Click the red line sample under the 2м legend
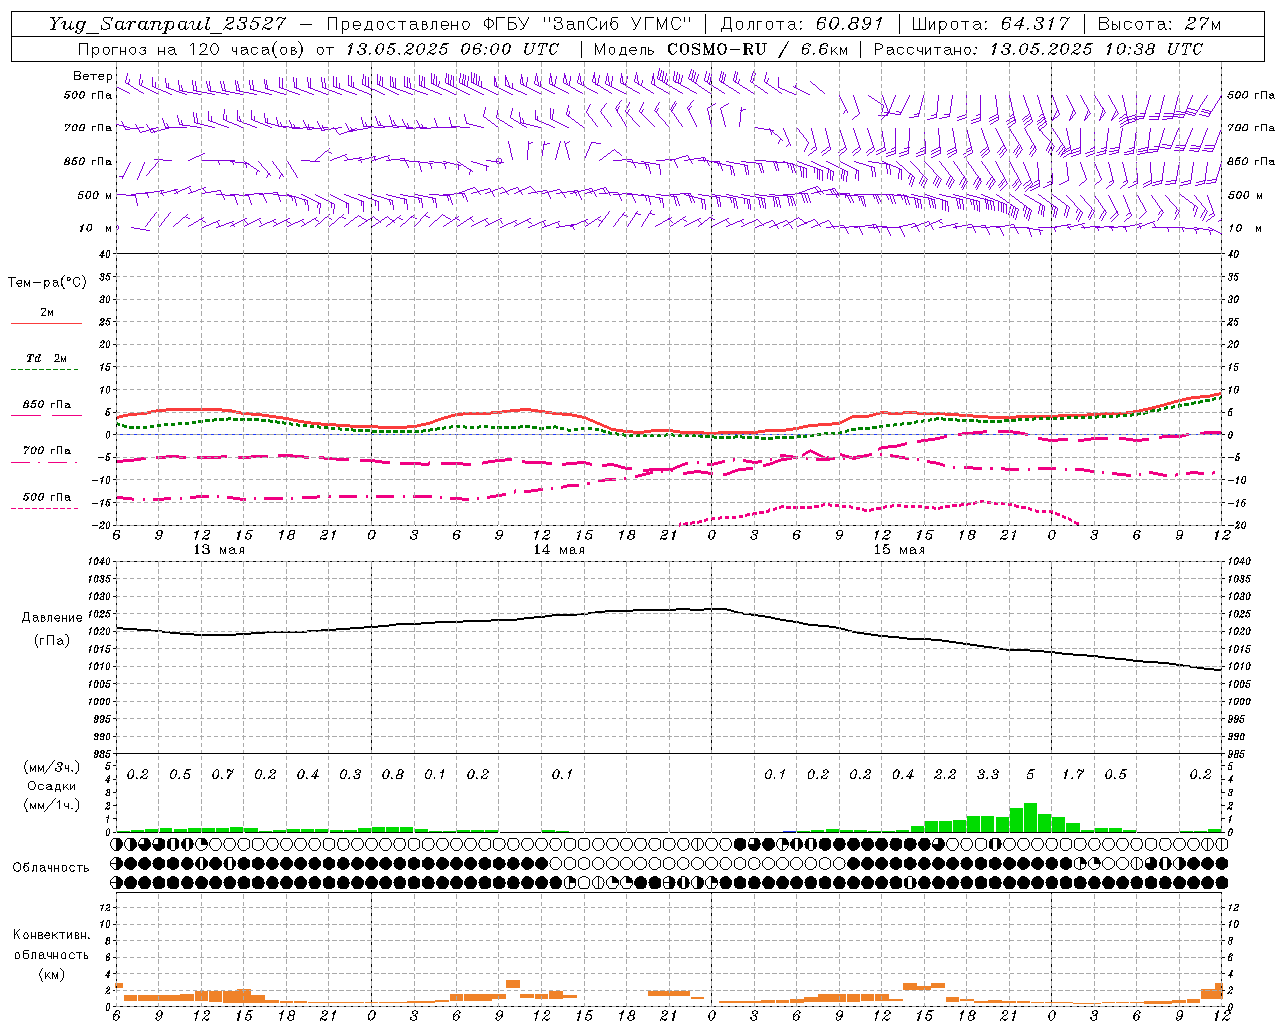 coord(46,324)
